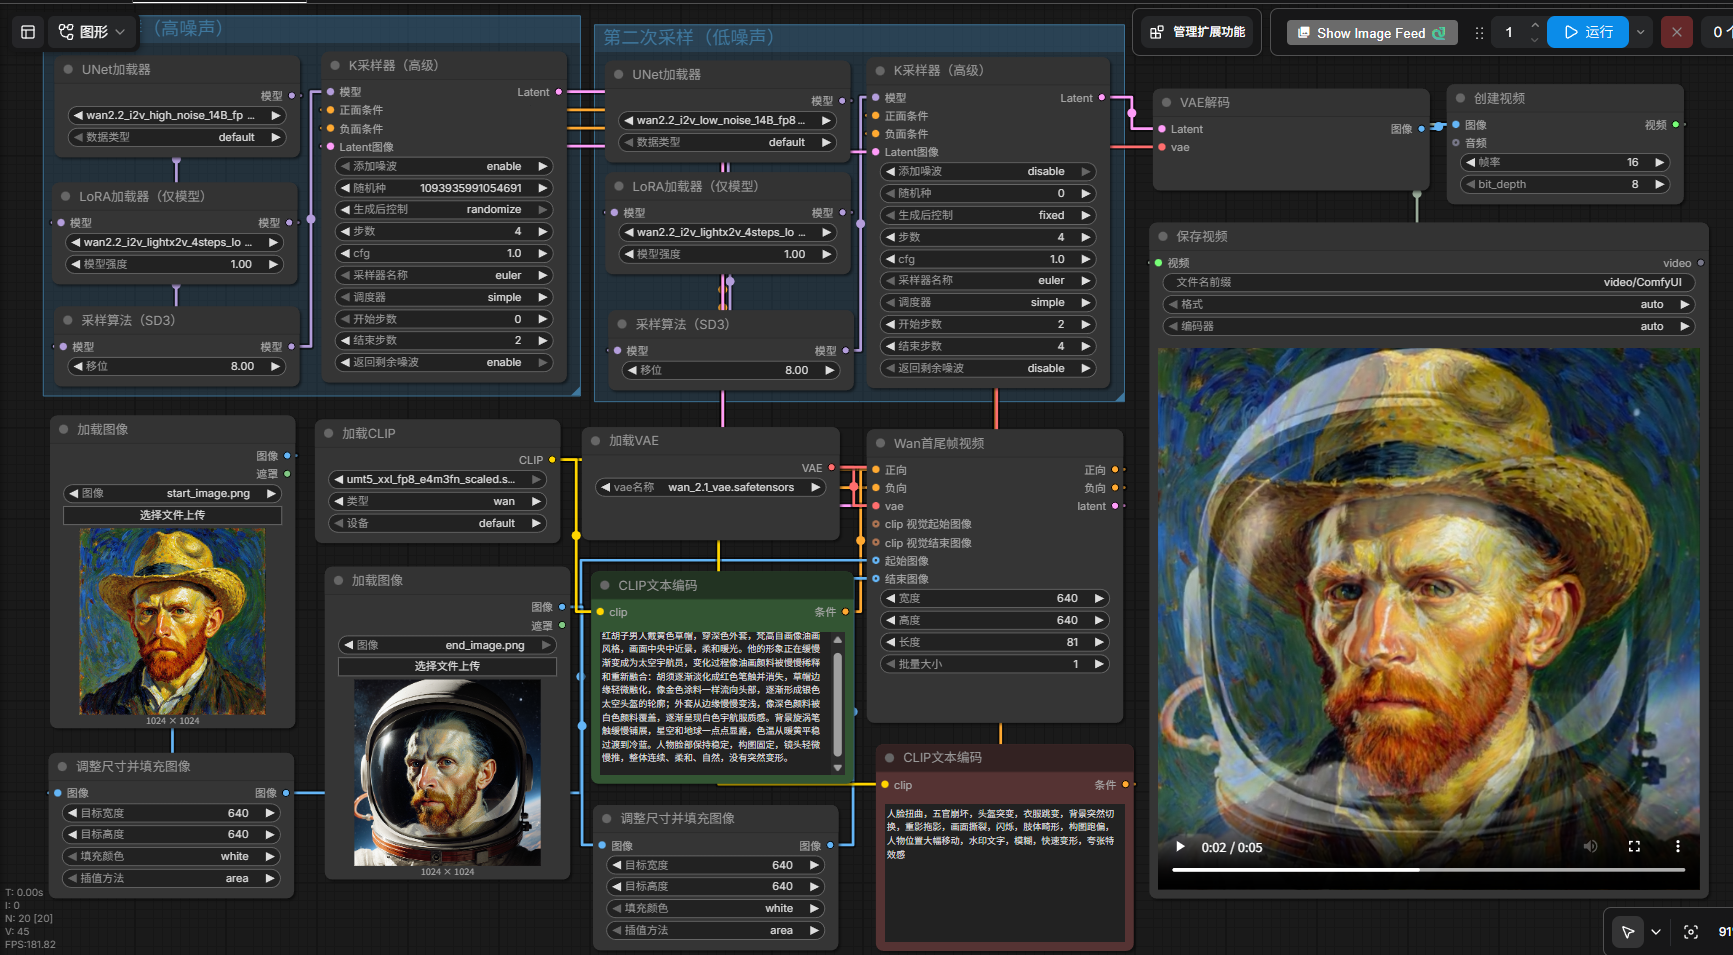Select the astronaut end_image thumbnail

[x=447, y=772]
